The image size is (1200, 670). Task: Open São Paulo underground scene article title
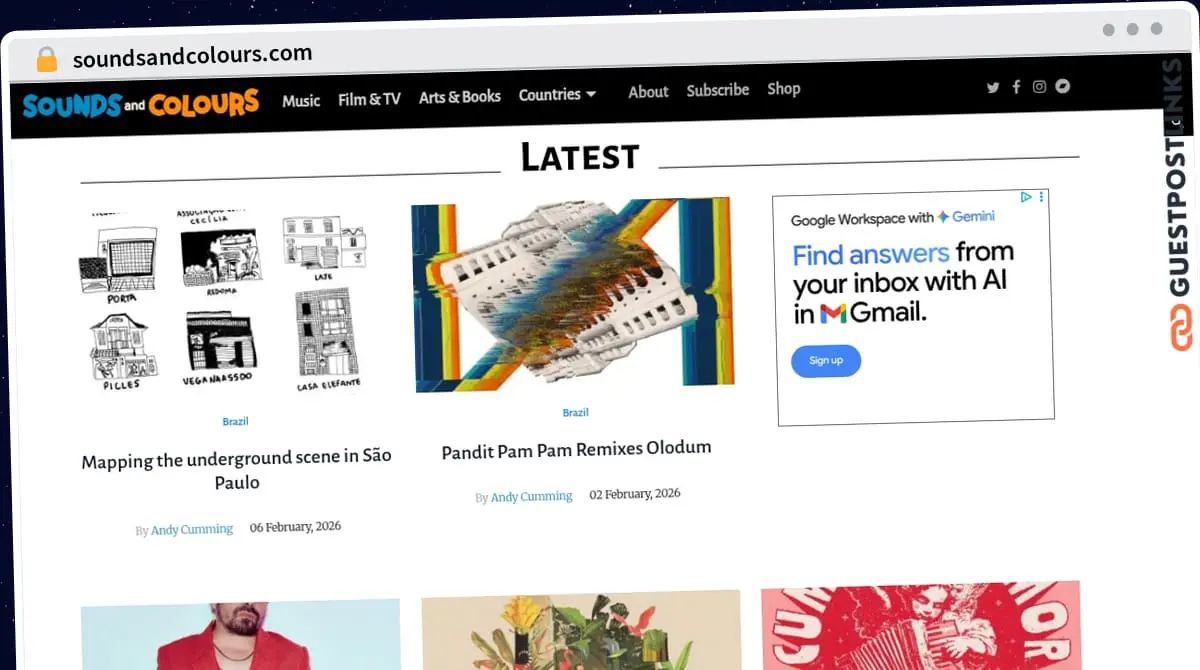(x=236, y=469)
